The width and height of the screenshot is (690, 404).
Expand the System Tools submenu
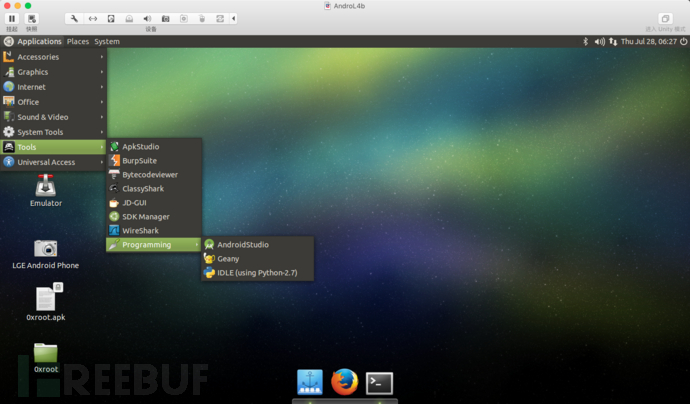53,132
